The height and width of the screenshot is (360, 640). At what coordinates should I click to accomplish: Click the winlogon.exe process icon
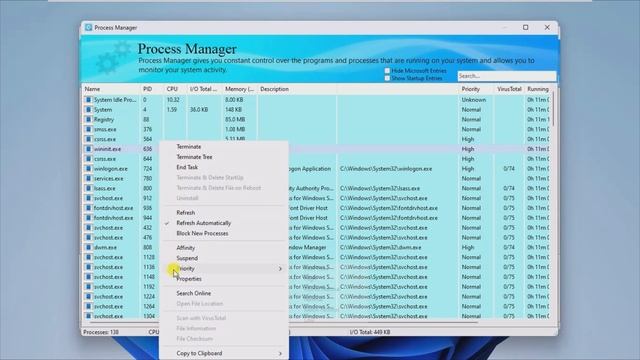[x=88, y=169]
